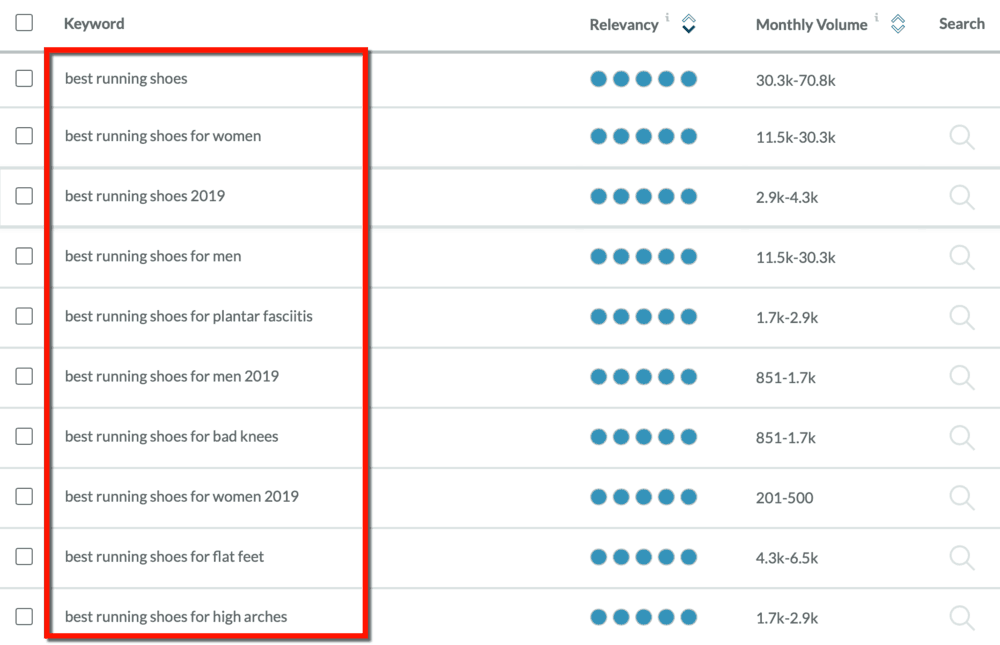Click the relevancy dots for "best running shoes for women 2019"

[x=644, y=497]
